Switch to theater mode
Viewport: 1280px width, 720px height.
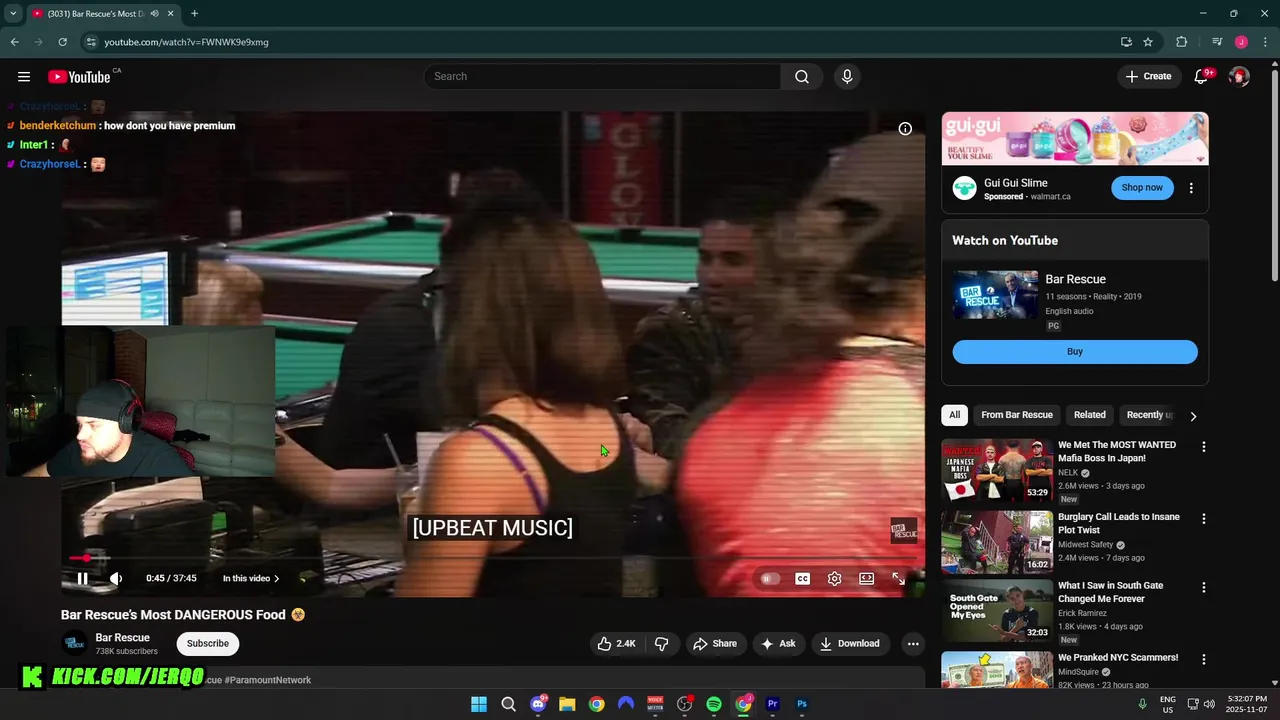[866, 578]
